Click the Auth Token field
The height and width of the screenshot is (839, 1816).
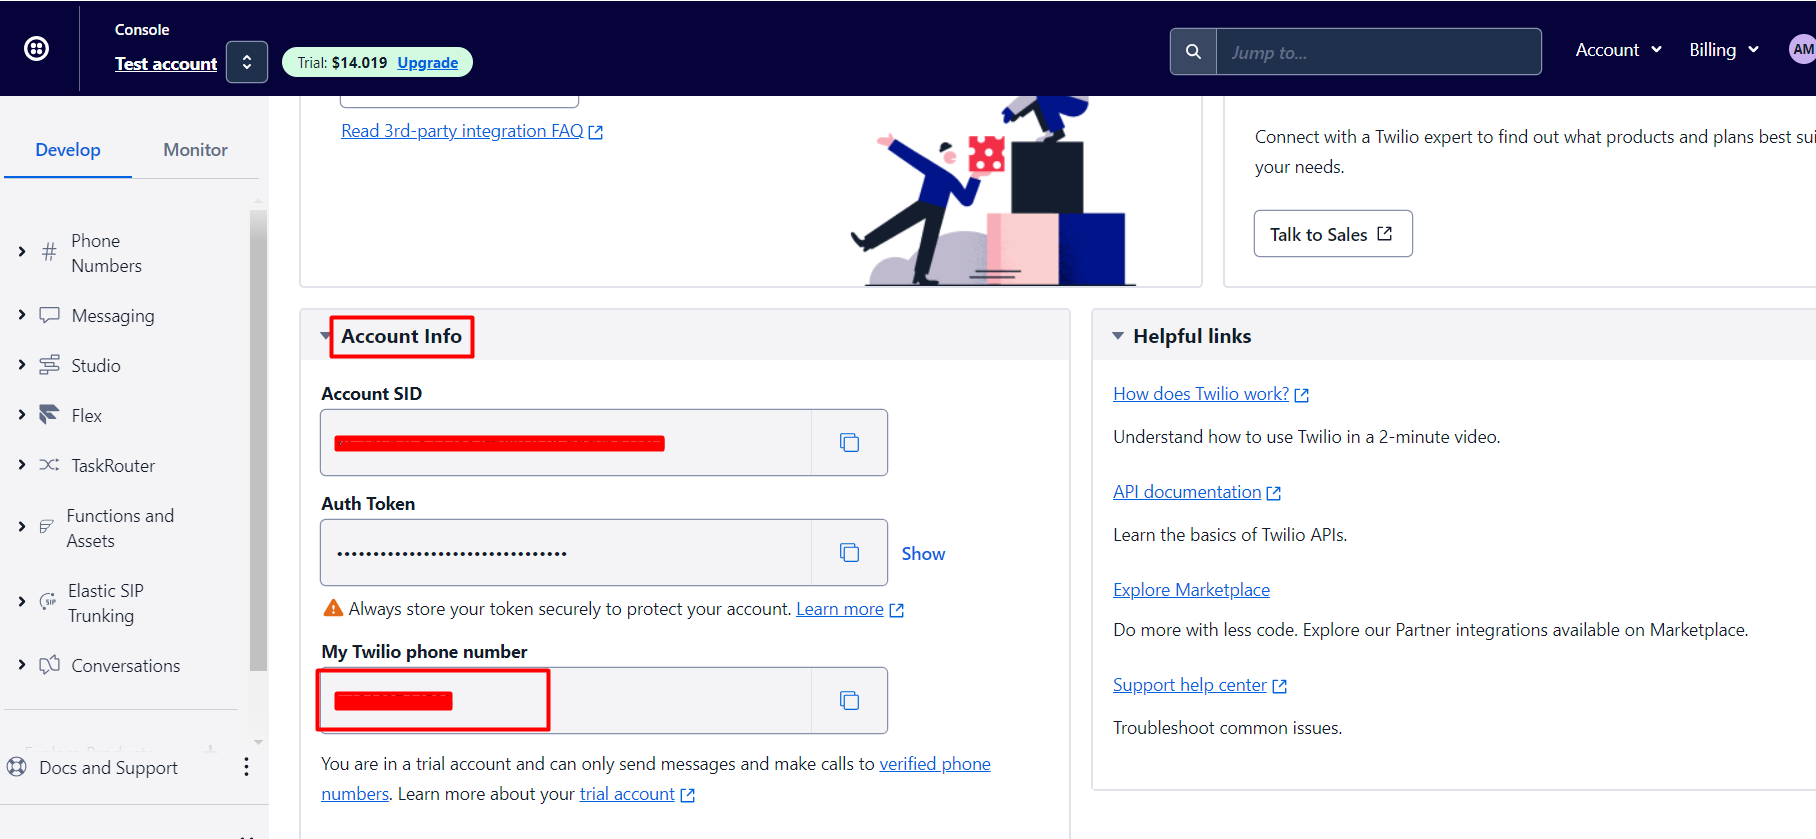[566, 552]
